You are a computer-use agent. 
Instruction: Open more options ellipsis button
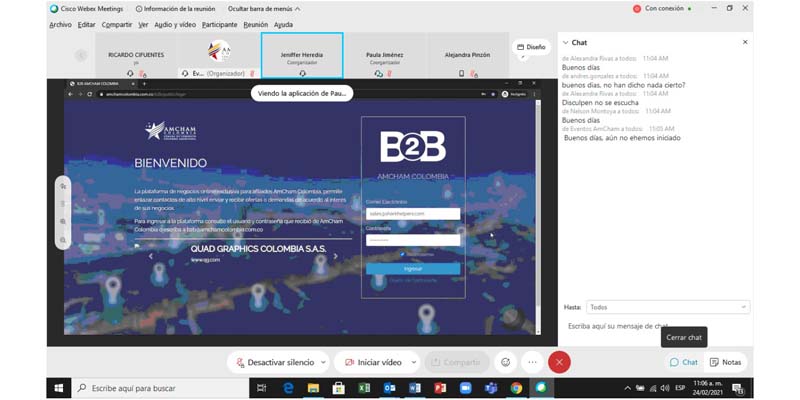tap(533, 362)
